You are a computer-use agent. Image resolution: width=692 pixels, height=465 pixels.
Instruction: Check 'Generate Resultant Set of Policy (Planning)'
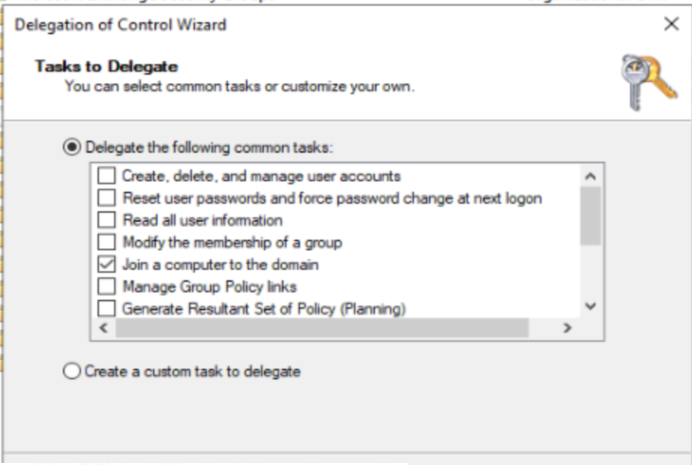(x=106, y=308)
